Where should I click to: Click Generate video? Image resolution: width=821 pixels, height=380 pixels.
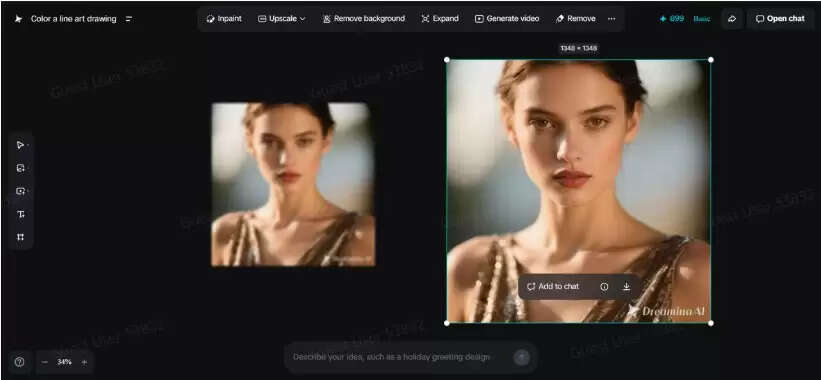[x=507, y=18]
